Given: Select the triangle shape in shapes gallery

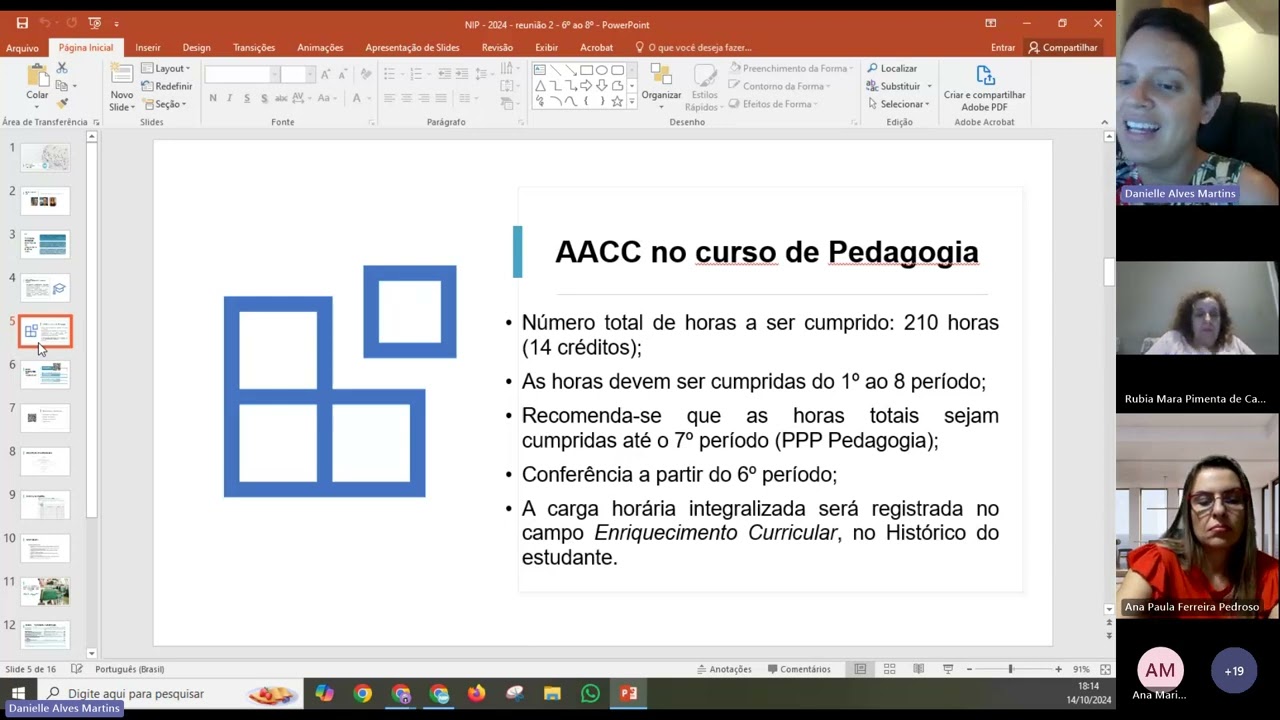Looking at the screenshot, I should coord(540,85).
